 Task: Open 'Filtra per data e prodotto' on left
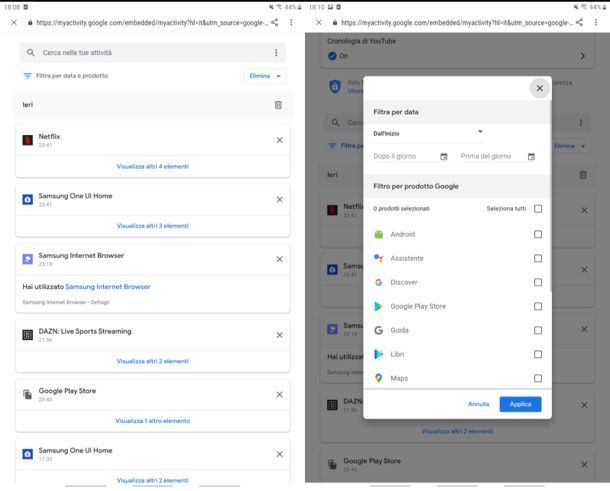(x=66, y=76)
